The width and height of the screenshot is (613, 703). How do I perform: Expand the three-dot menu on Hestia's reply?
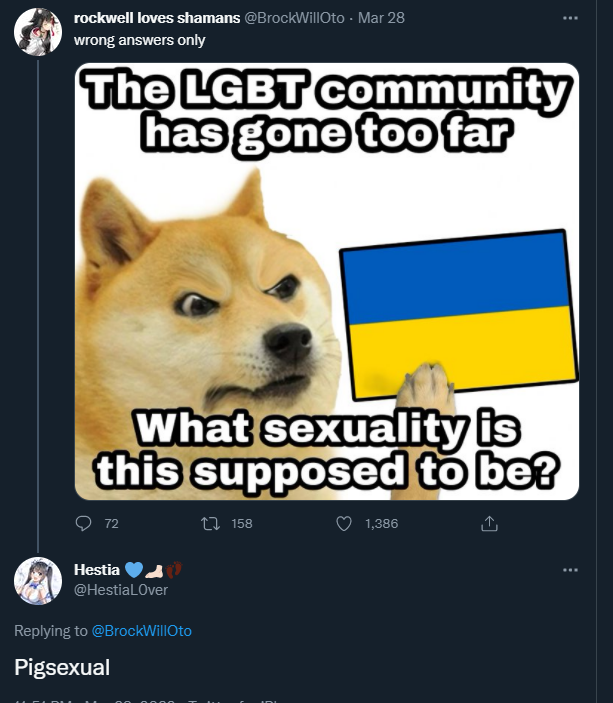570,570
